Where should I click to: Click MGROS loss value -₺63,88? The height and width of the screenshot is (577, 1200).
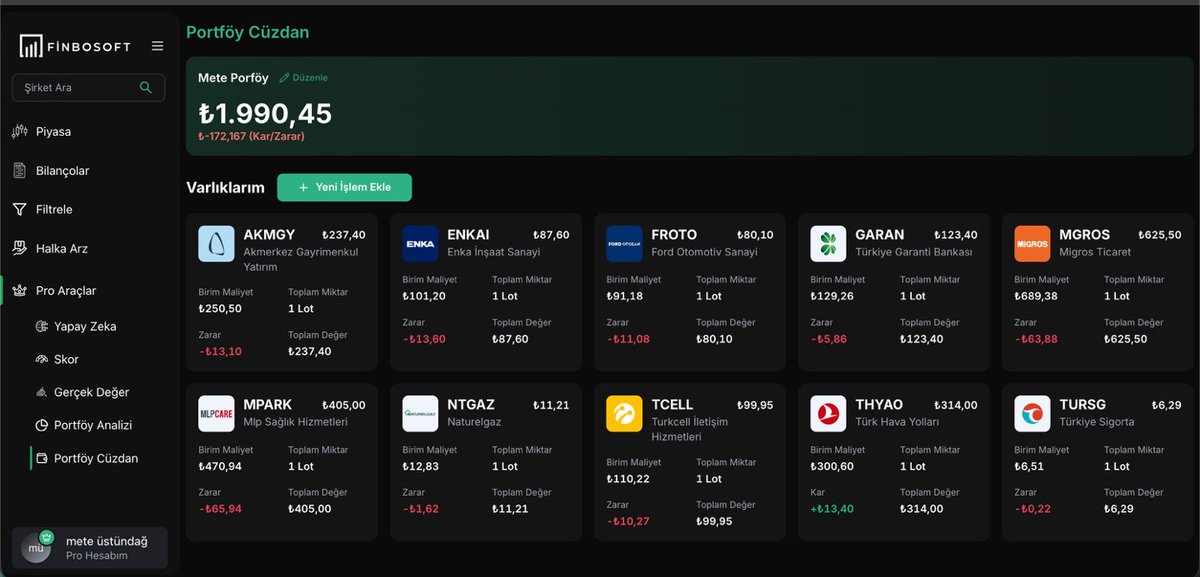(1035, 339)
